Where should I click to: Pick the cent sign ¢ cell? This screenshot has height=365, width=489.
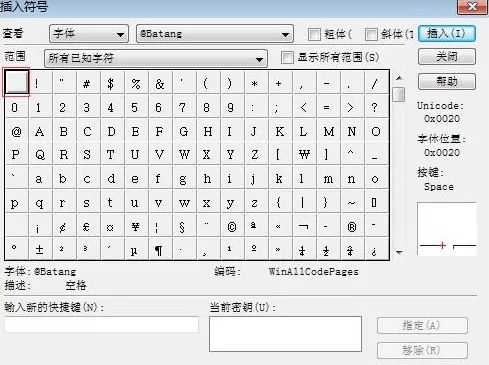64,227
